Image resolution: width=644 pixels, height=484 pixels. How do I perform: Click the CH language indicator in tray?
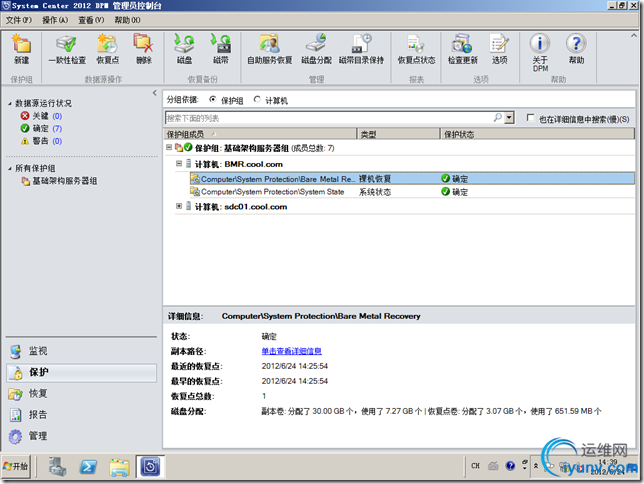[476, 466]
